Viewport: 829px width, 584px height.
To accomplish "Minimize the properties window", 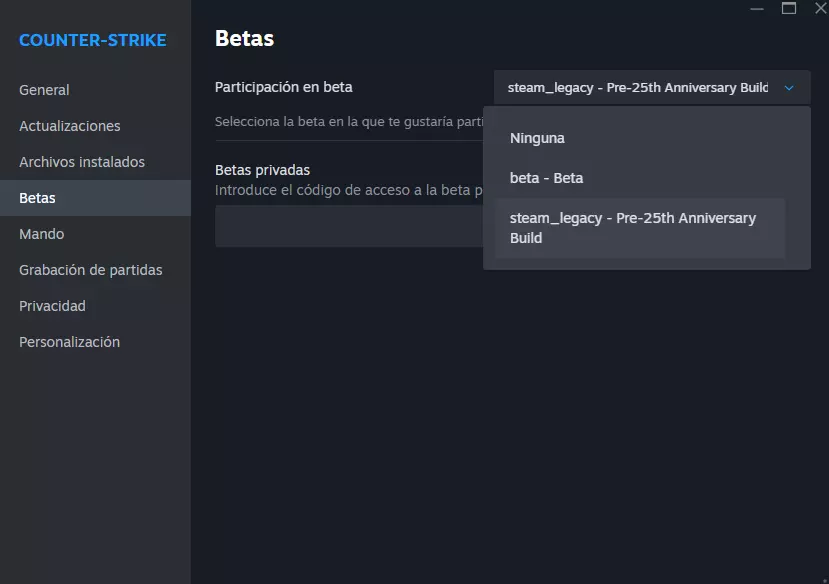I will (756, 8).
